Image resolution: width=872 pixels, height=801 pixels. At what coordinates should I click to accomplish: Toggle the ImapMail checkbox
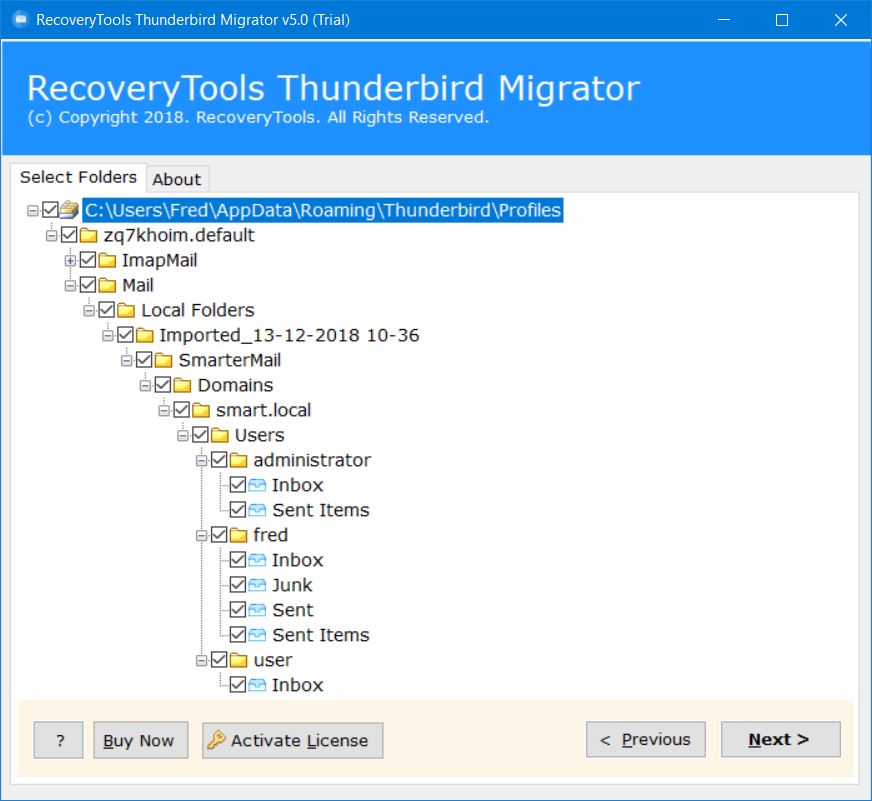pyautogui.click(x=88, y=260)
